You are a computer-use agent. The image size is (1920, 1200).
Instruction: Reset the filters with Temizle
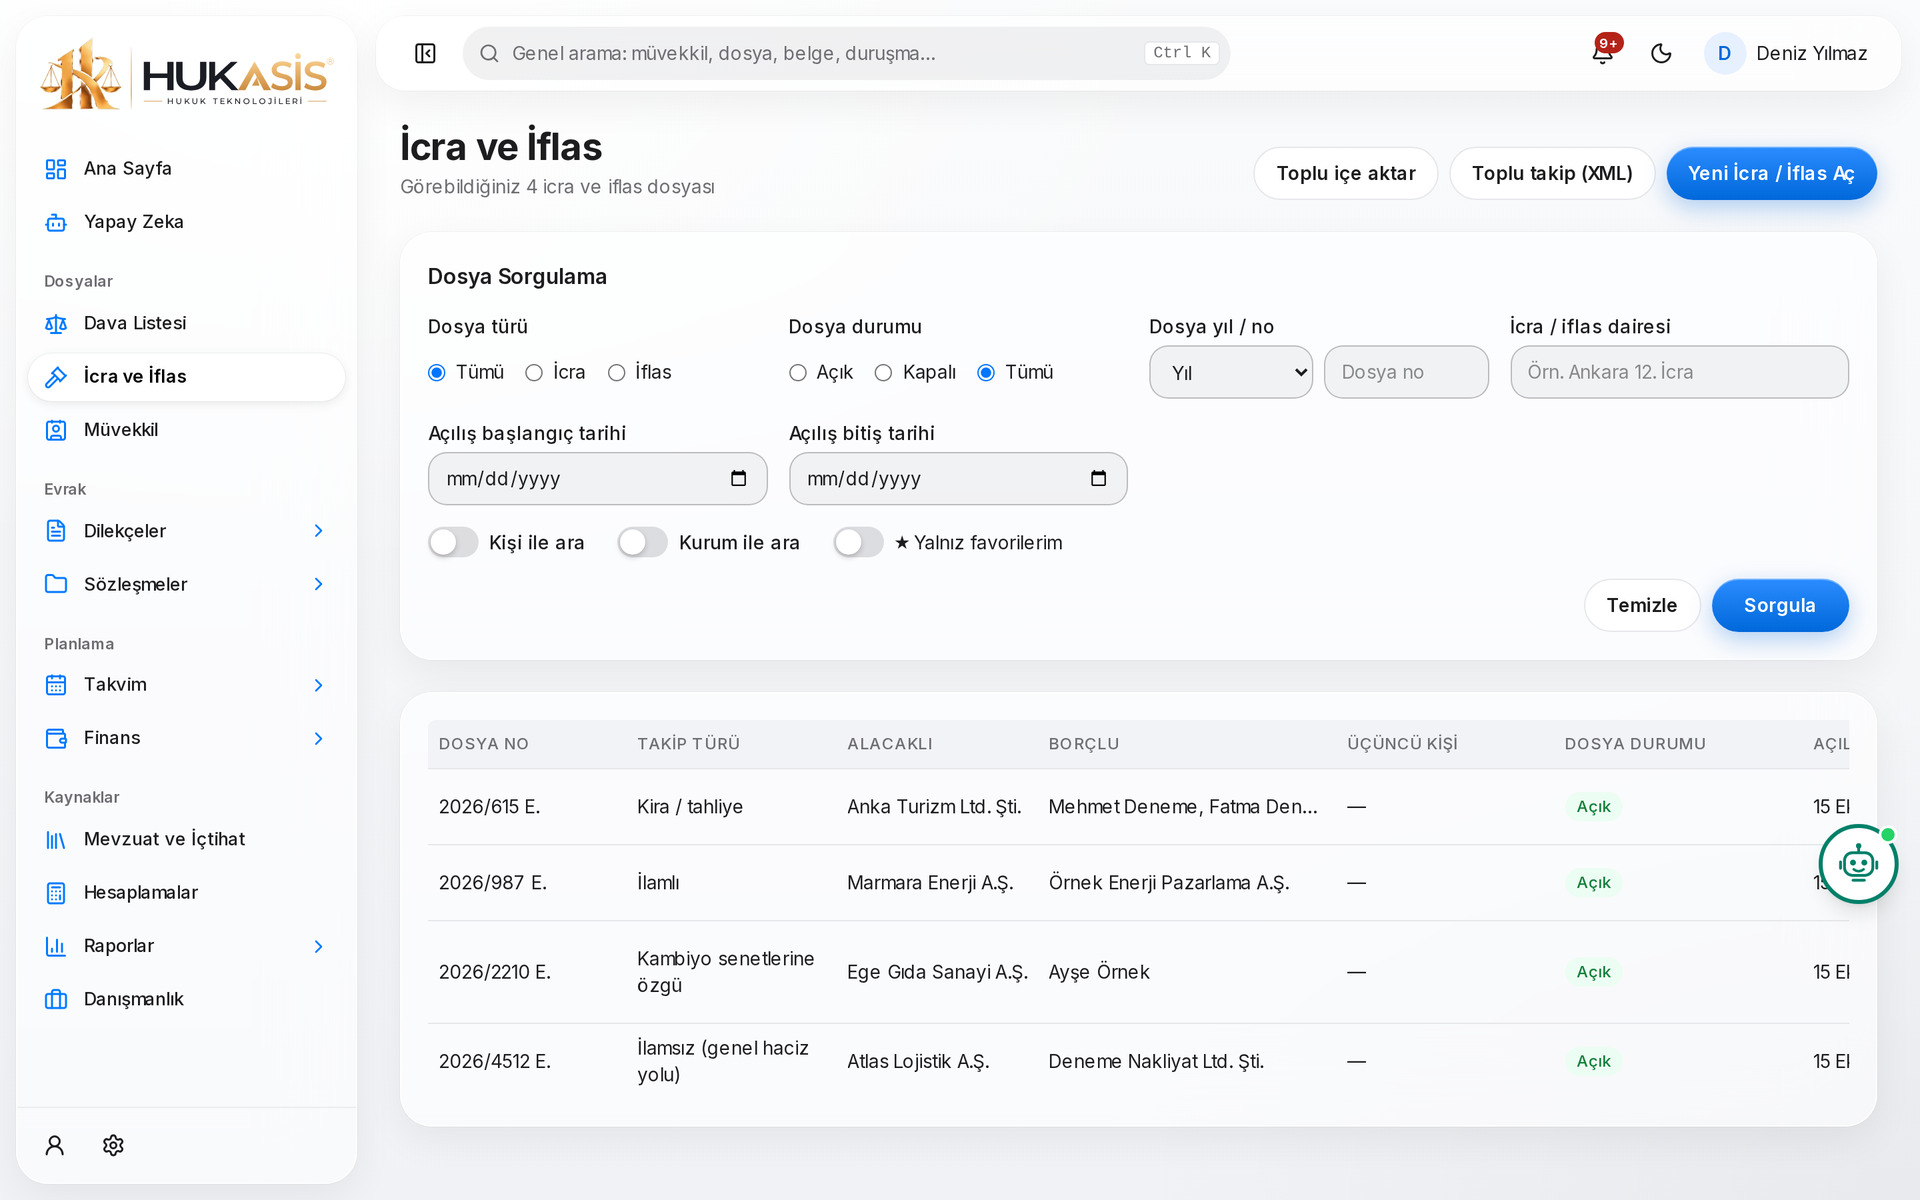click(x=1642, y=605)
